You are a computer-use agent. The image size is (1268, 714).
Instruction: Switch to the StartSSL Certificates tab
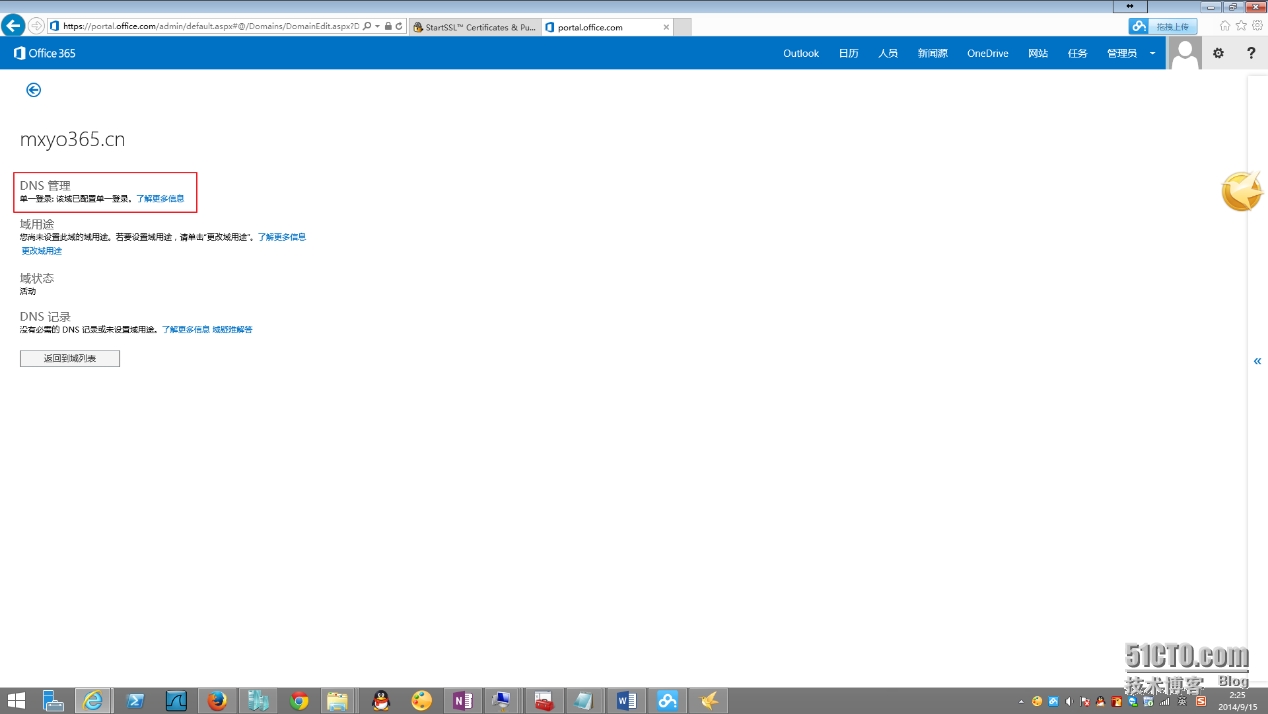pos(474,27)
